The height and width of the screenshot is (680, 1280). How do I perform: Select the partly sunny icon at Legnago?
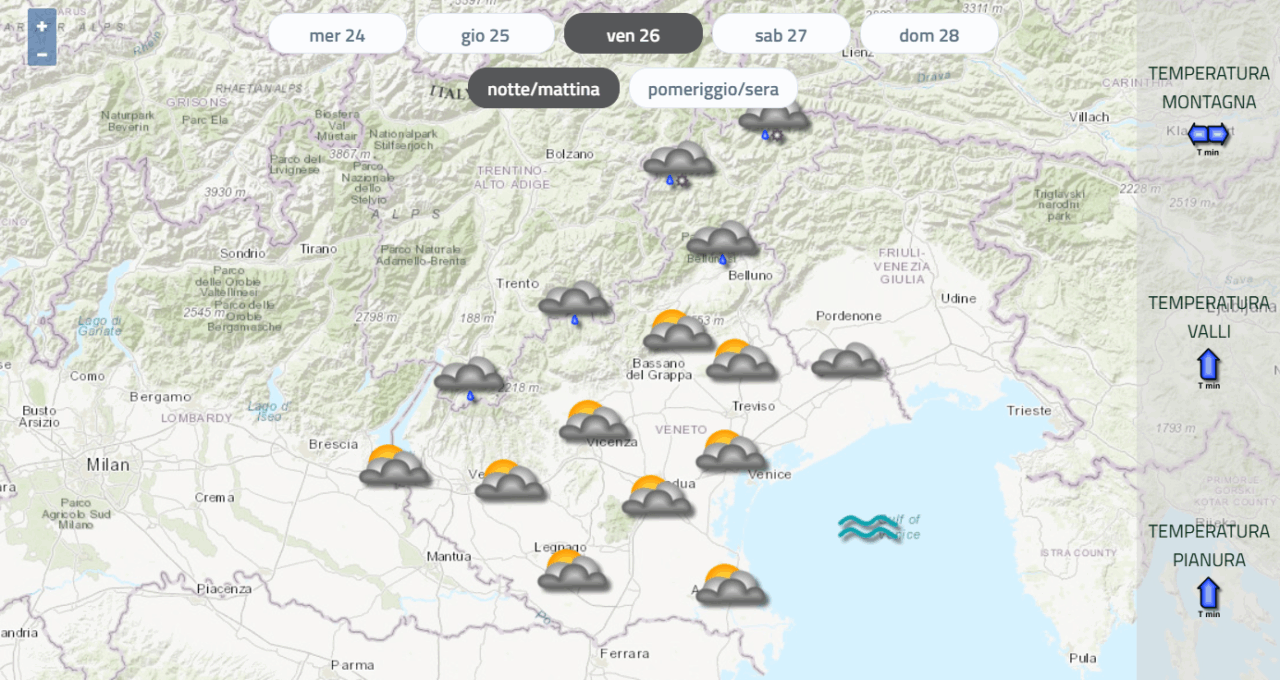pos(573,570)
